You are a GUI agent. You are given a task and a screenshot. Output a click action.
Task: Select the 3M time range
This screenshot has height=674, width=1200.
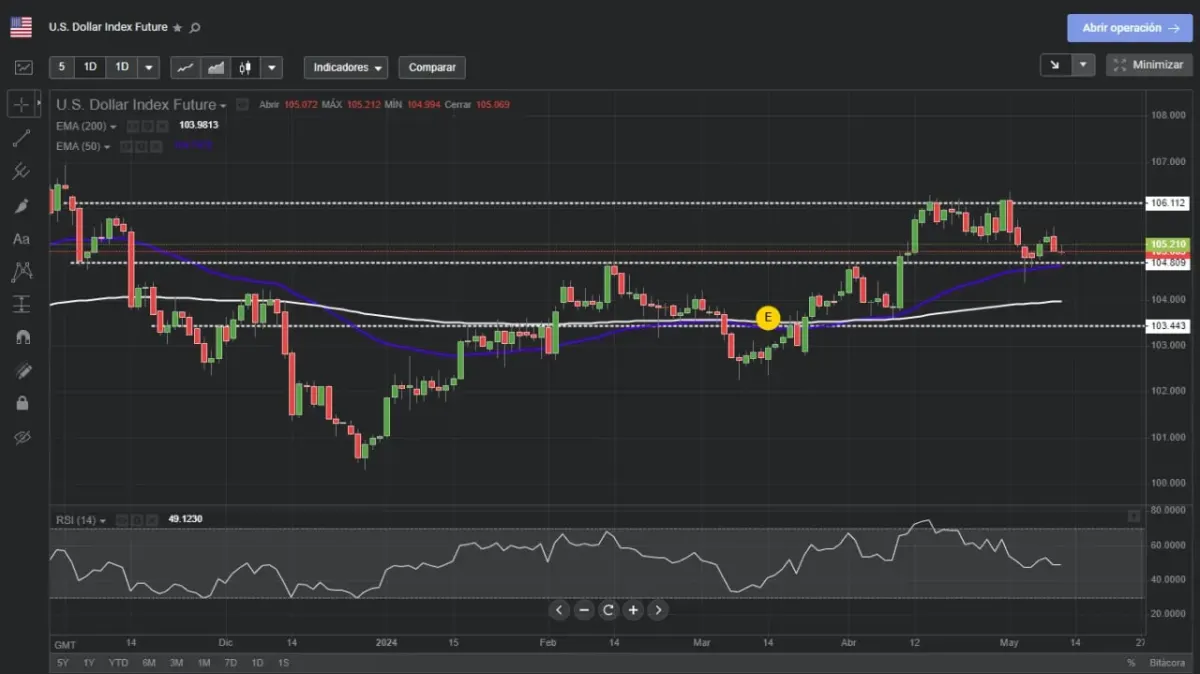tap(176, 663)
